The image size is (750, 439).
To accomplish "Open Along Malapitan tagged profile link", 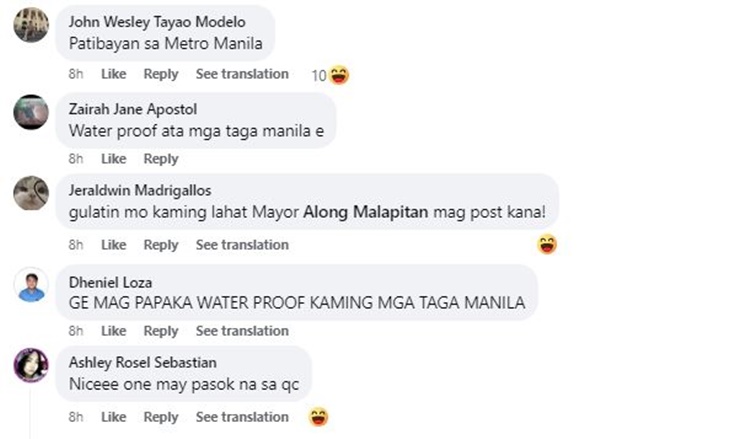I will 365,212.
